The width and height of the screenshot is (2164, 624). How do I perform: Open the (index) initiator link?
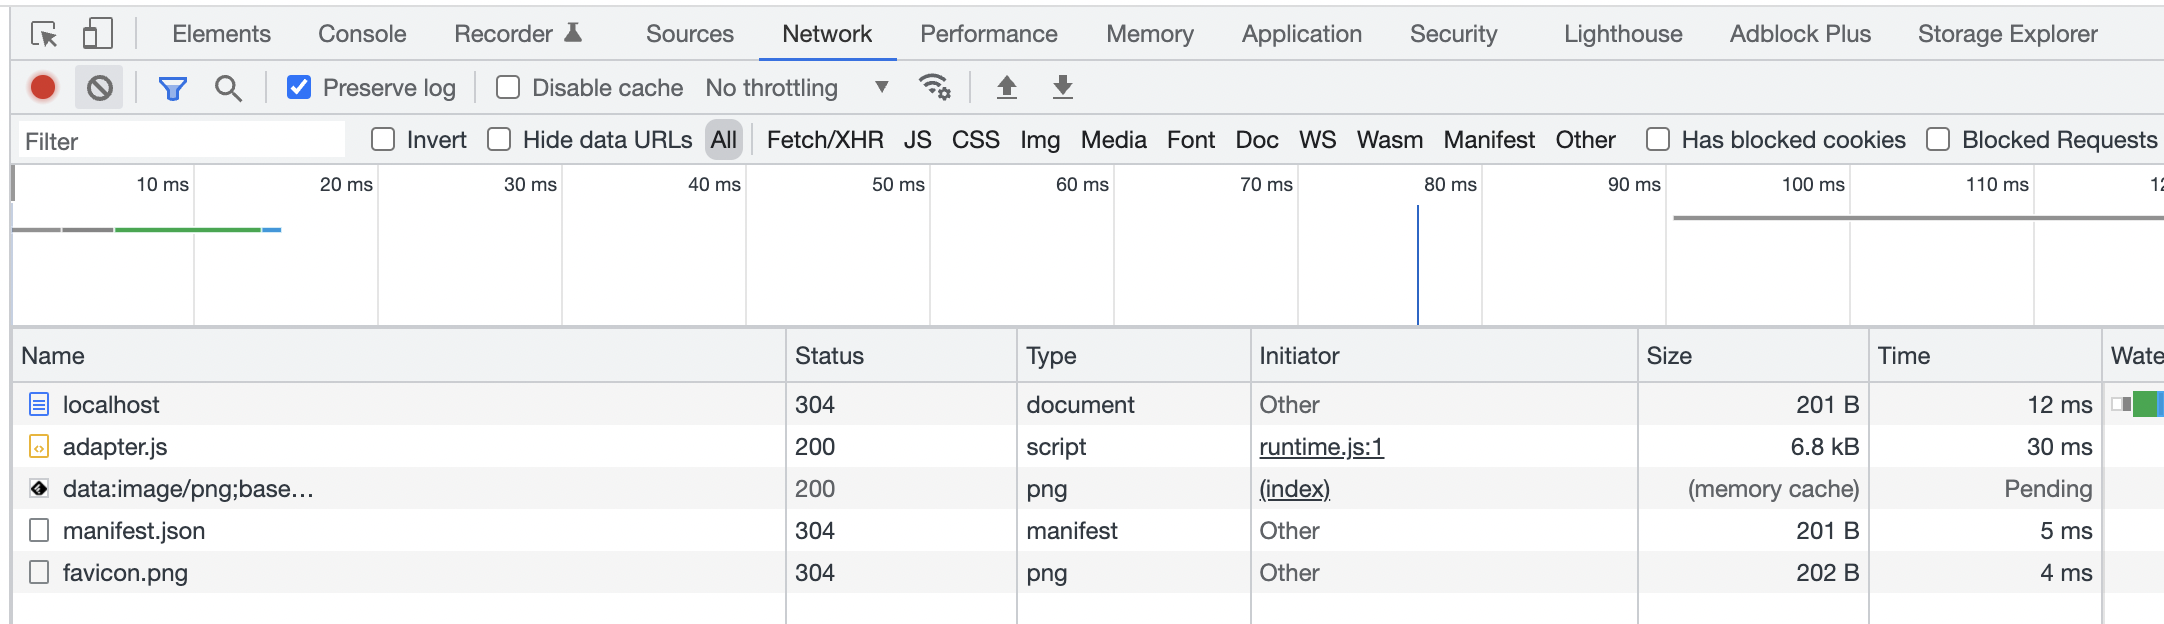point(1295,489)
